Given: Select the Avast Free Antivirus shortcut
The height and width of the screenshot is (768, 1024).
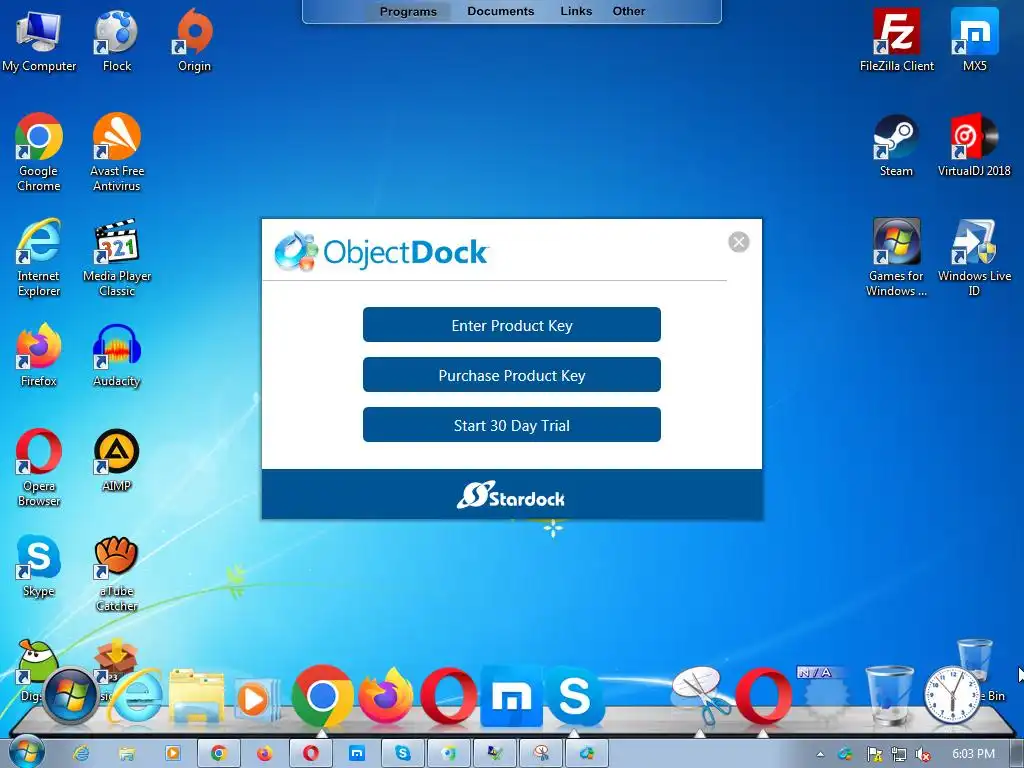Looking at the screenshot, I should click(x=117, y=152).
